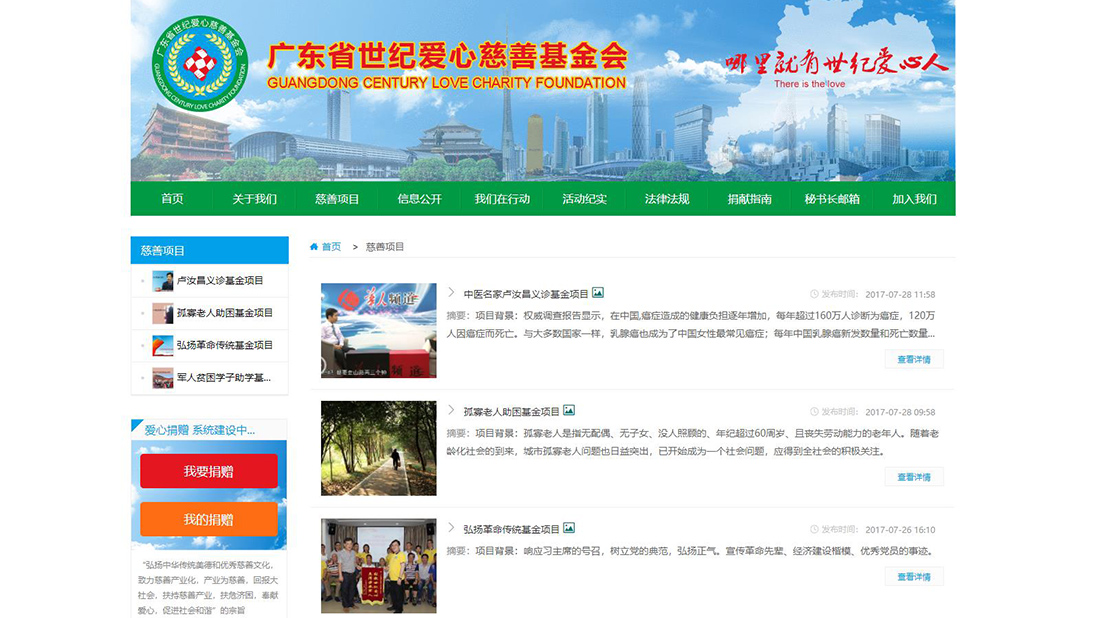Open 活动纪实 navigation item
This screenshot has width=1100, height=618.
pos(584,199)
